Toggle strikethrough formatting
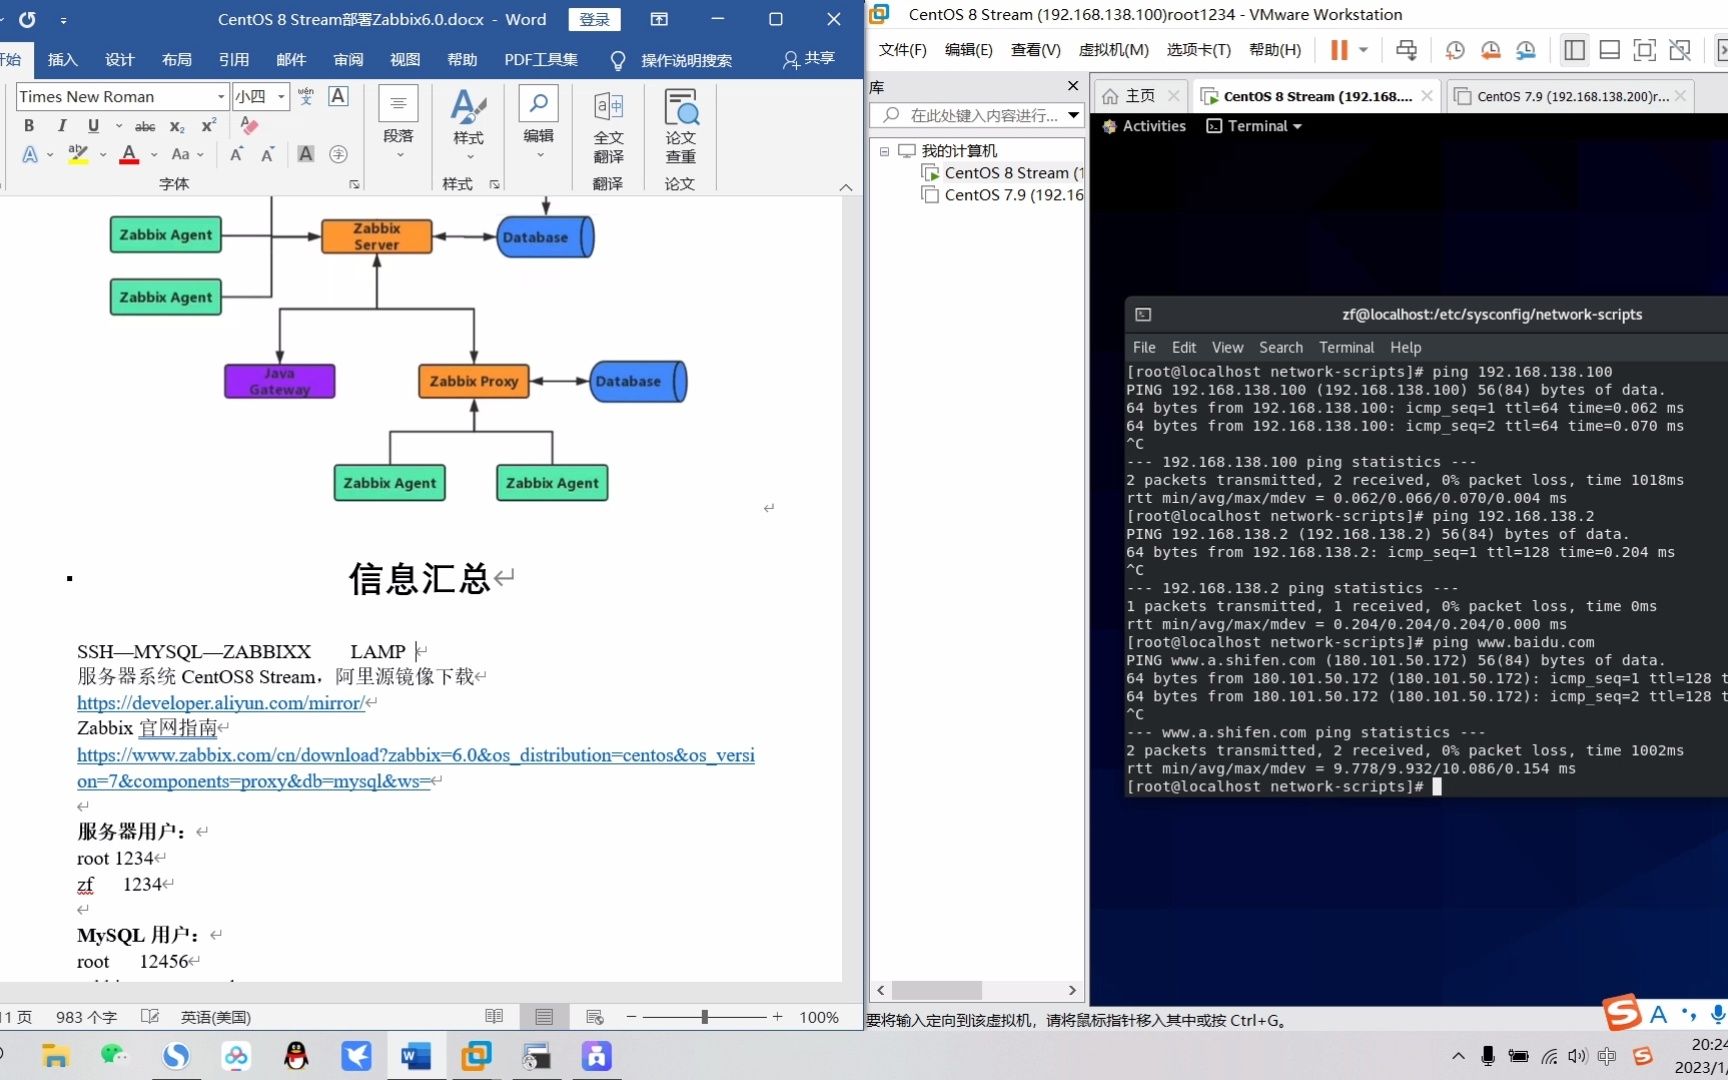The height and width of the screenshot is (1080, 1728). (145, 126)
